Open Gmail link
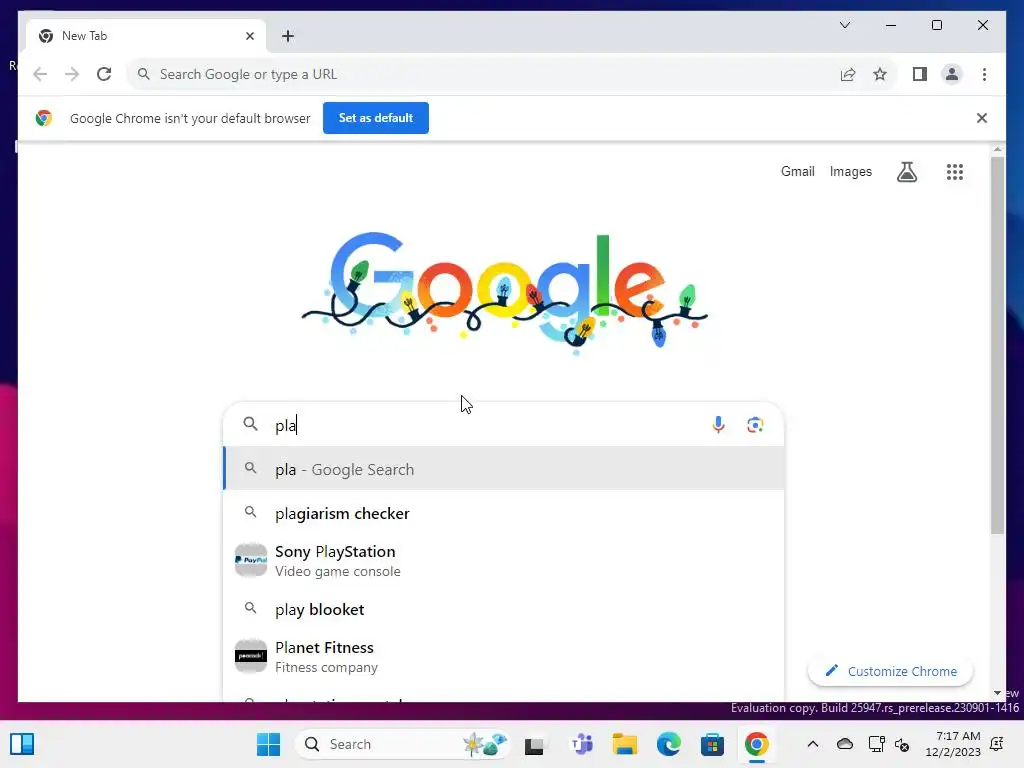1024x768 pixels. [x=797, y=171]
